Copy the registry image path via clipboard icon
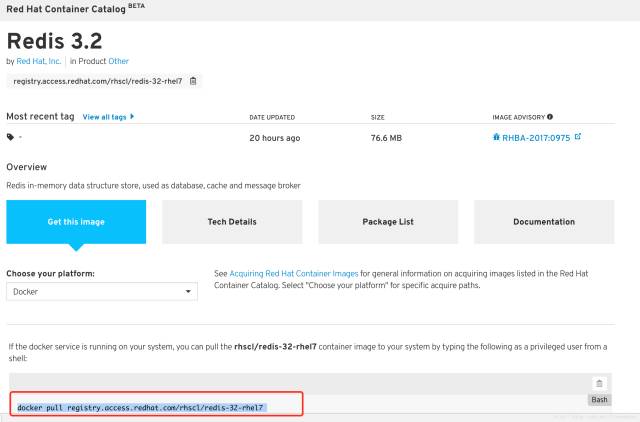 [x=193, y=81]
